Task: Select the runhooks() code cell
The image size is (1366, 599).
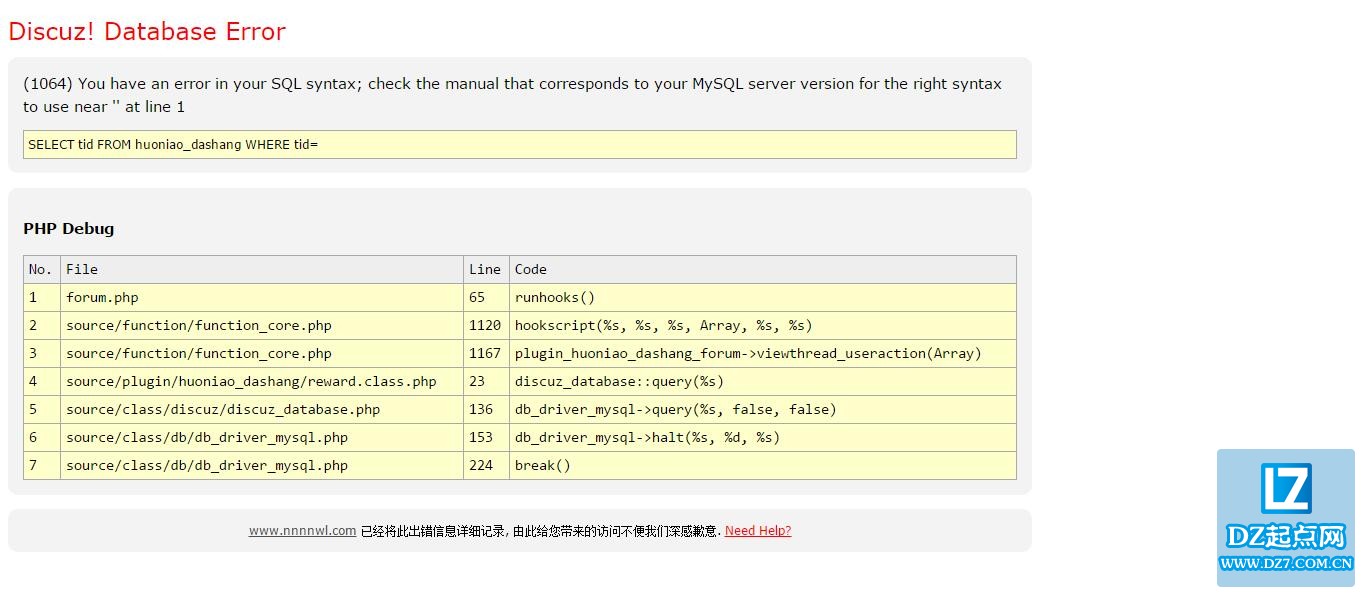Action: pyautogui.click(x=763, y=297)
